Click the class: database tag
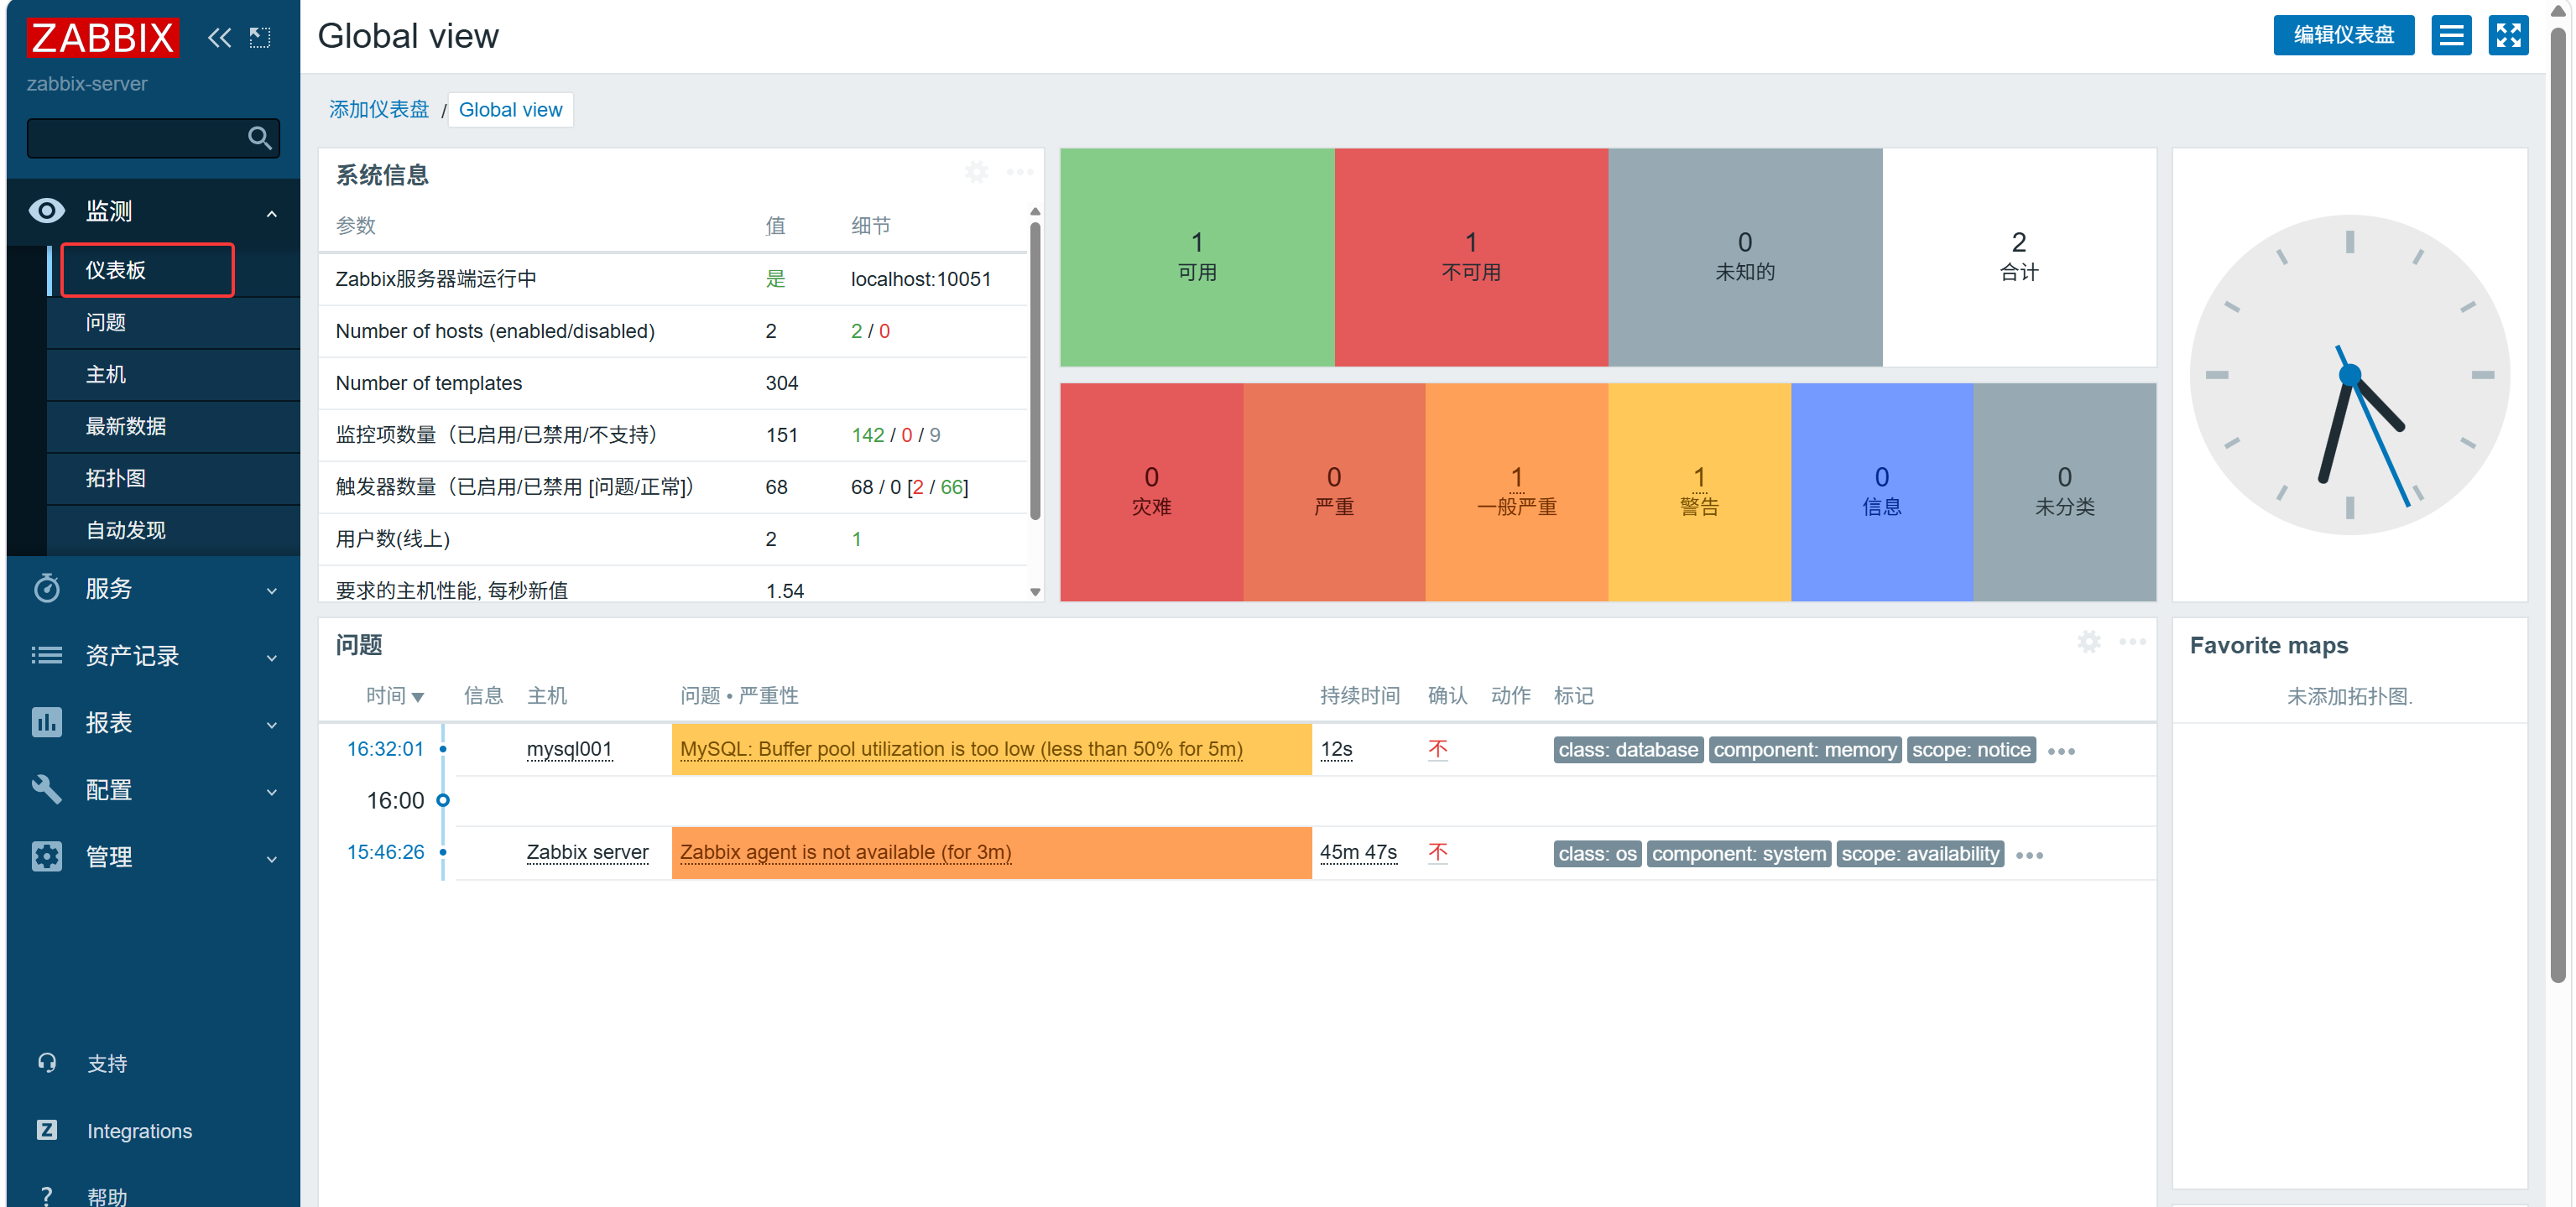 pyautogui.click(x=1628, y=750)
